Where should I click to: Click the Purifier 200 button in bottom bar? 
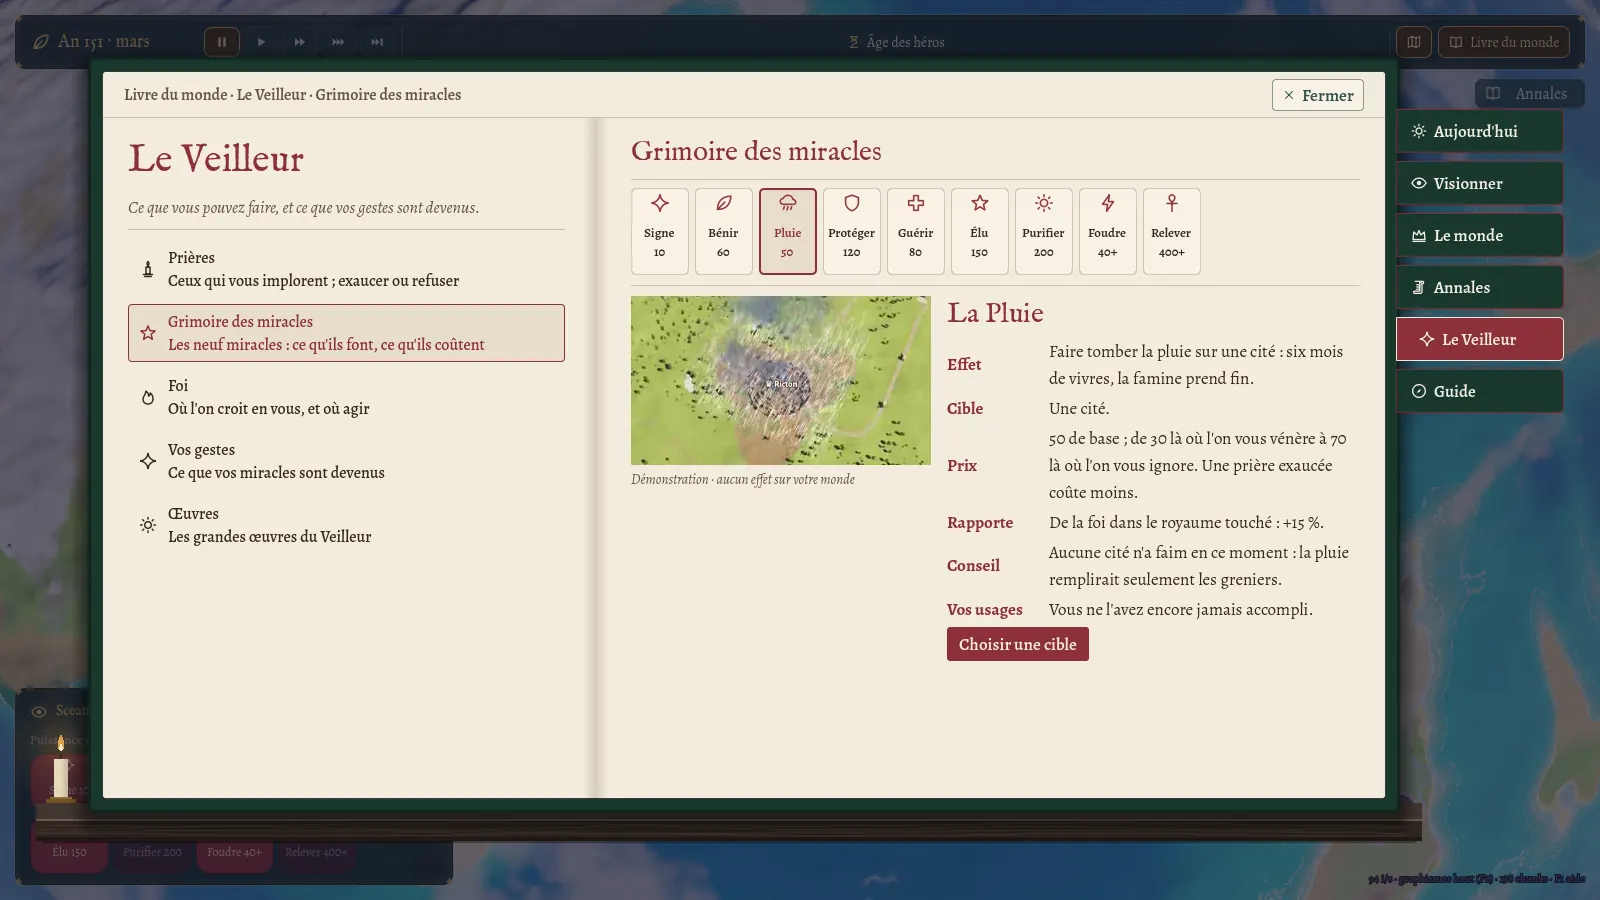(x=152, y=852)
